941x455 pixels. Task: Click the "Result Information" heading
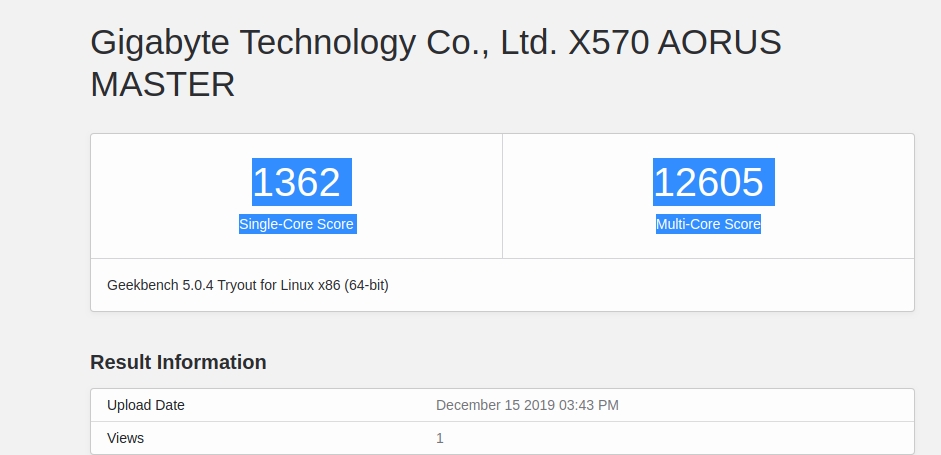pyautogui.click(x=178, y=362)
